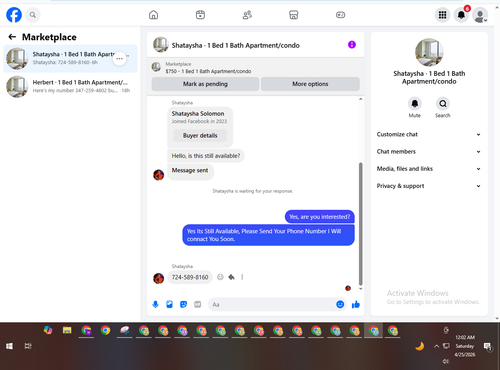React to the phone number message
The width and height of the screenshot is (500, 370).
220,277
